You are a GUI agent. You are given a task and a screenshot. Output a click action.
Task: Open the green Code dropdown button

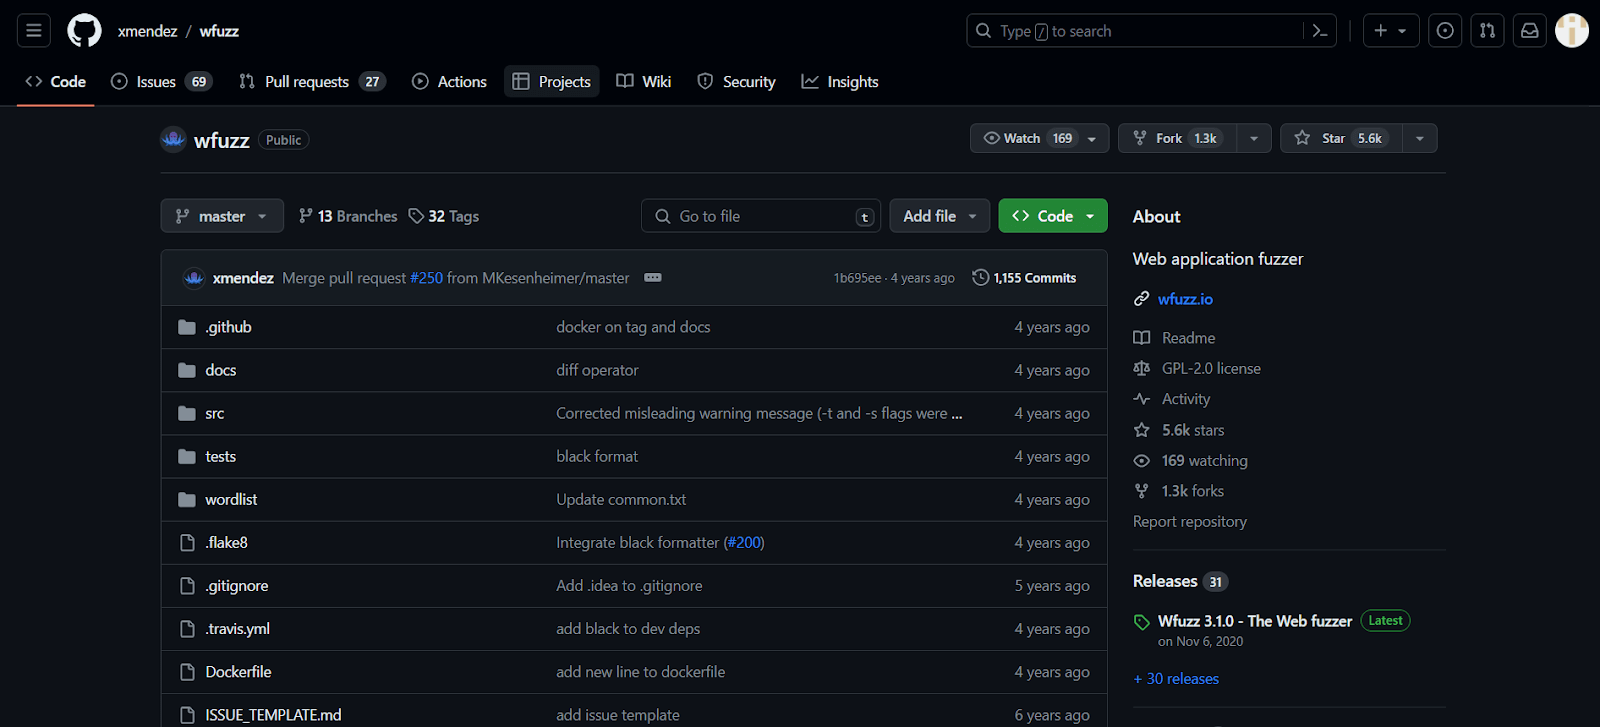[x=1053, y=216]
